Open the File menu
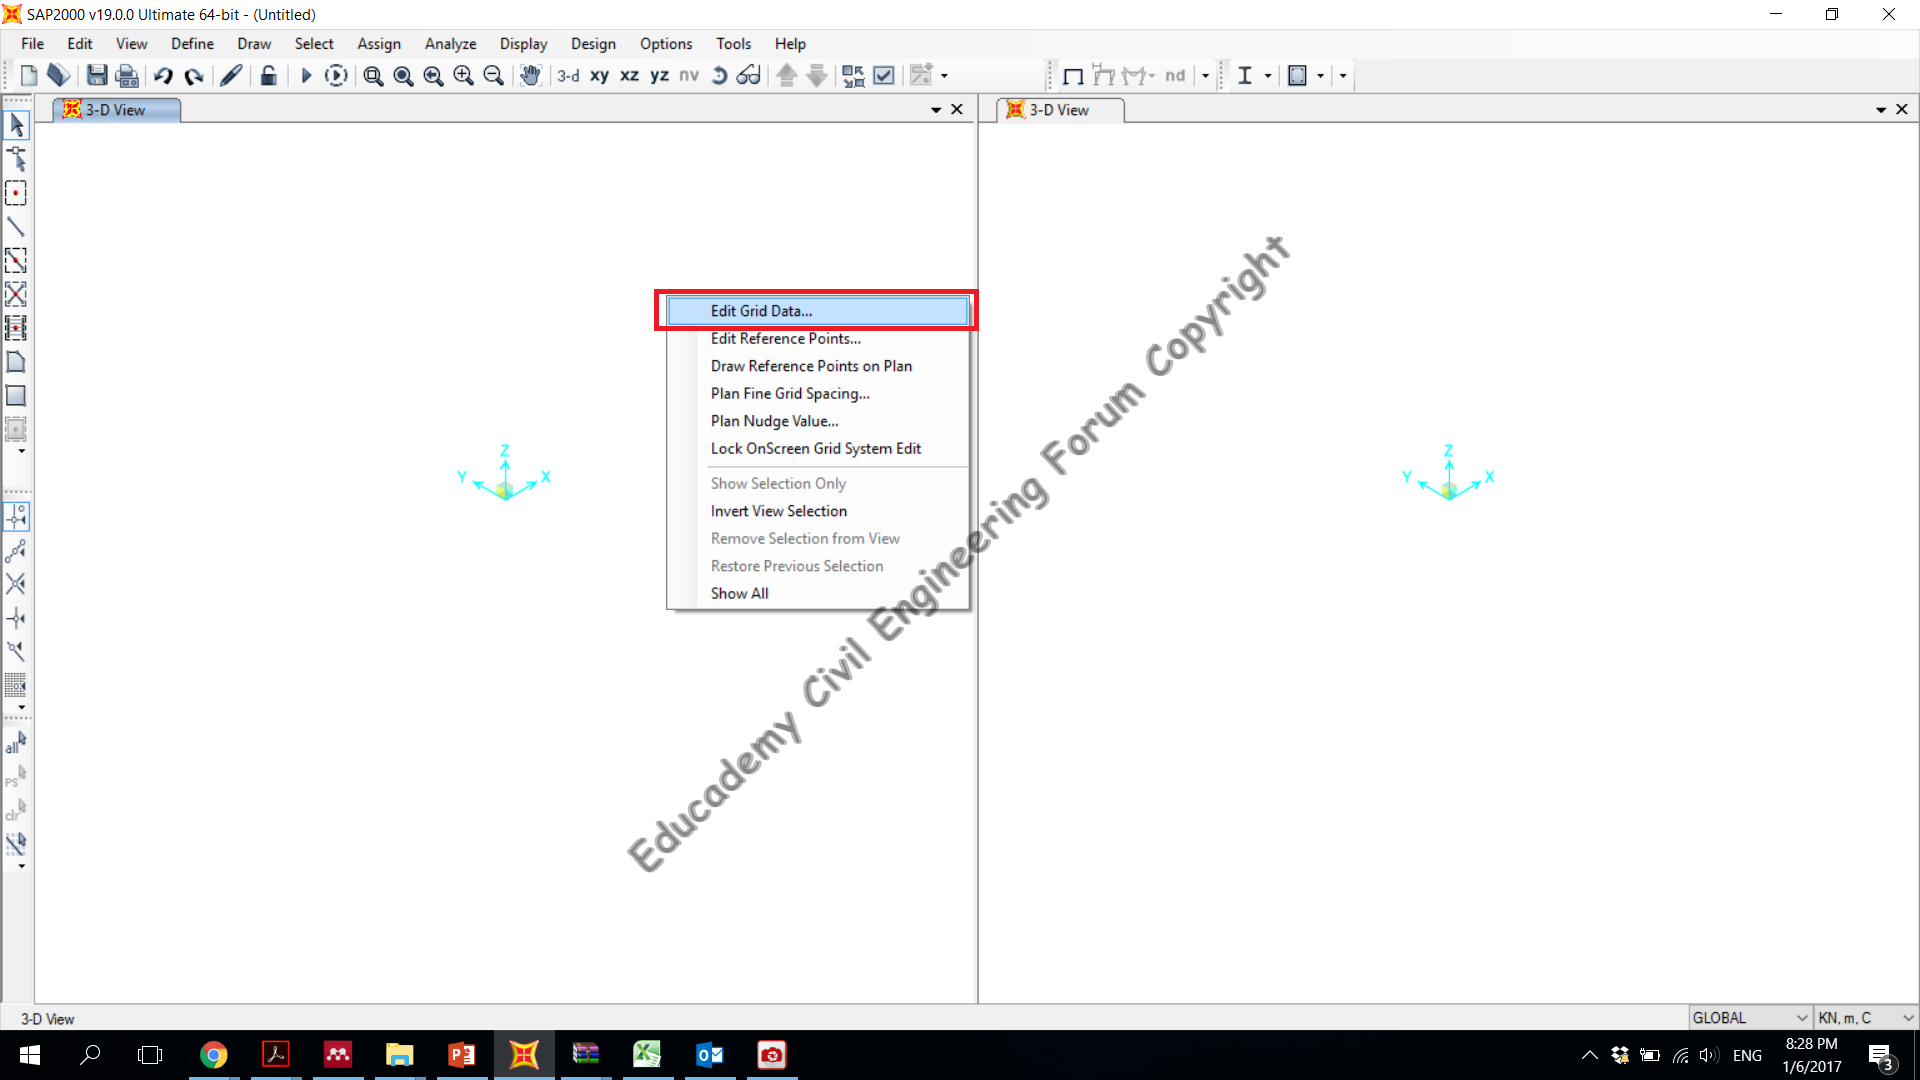The image size is (1920, 1080). click(33, 44)
